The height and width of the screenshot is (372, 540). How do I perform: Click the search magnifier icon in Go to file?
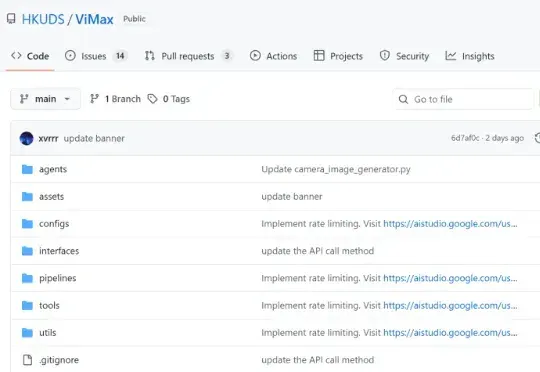click(403, 100)
